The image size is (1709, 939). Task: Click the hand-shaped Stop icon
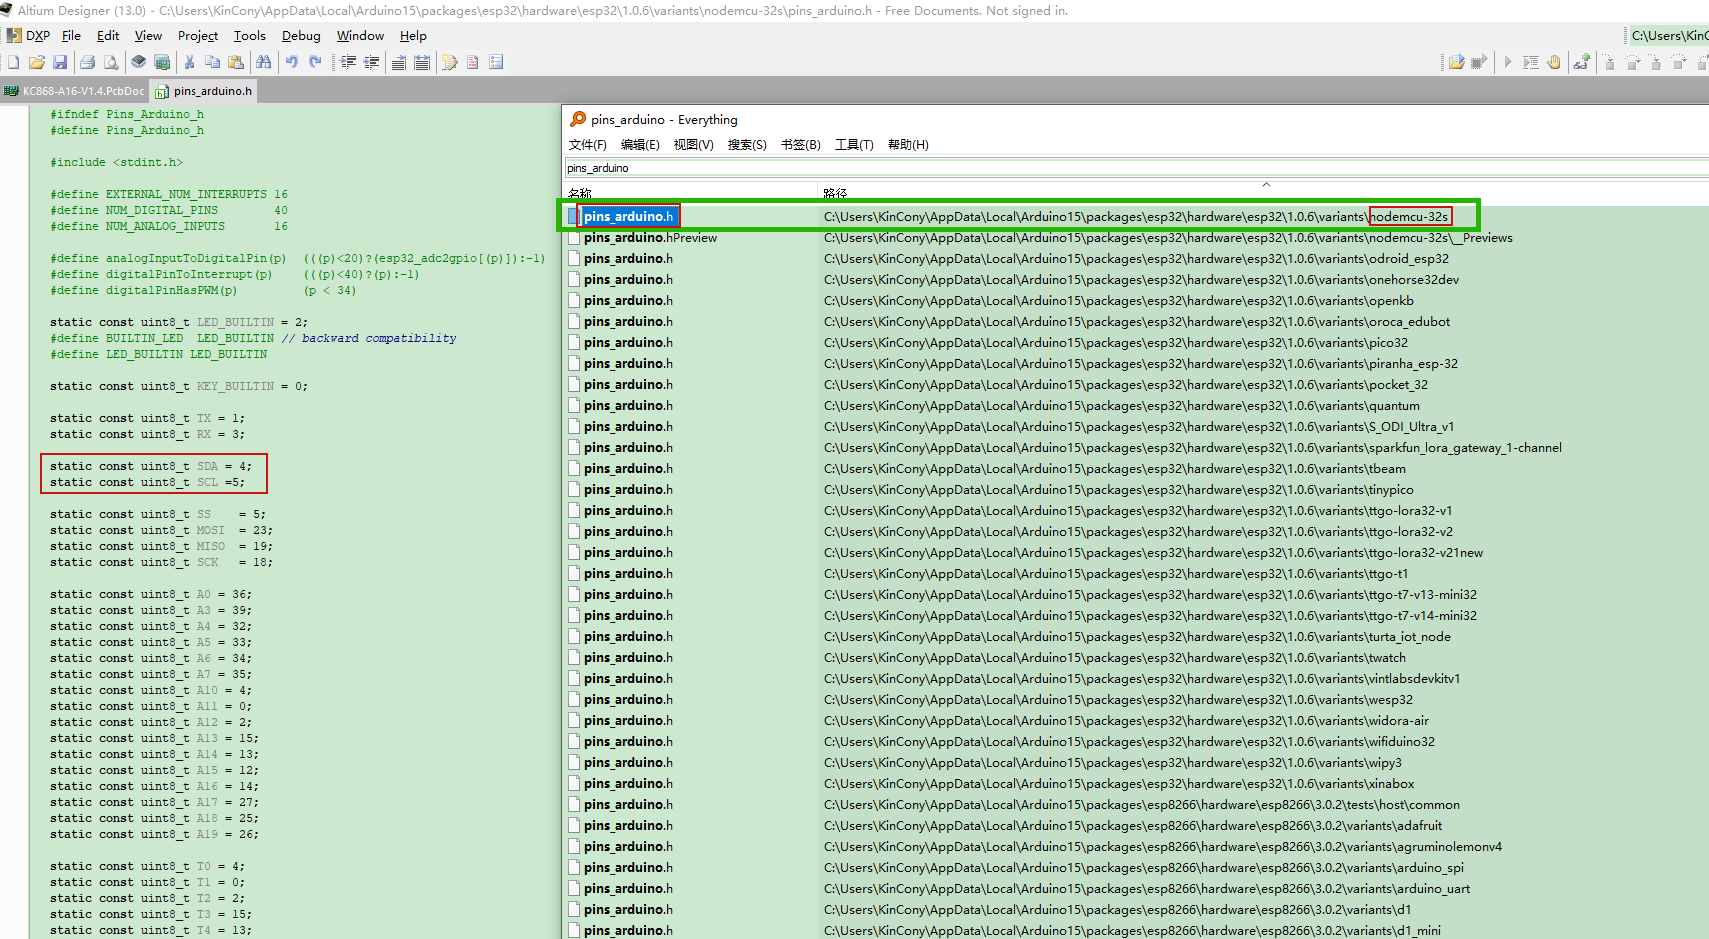click(x=1553, y=62)
